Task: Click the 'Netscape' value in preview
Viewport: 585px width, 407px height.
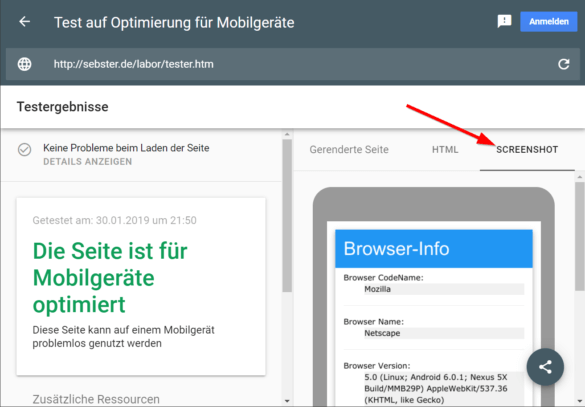Action: (x=382, y=333)
